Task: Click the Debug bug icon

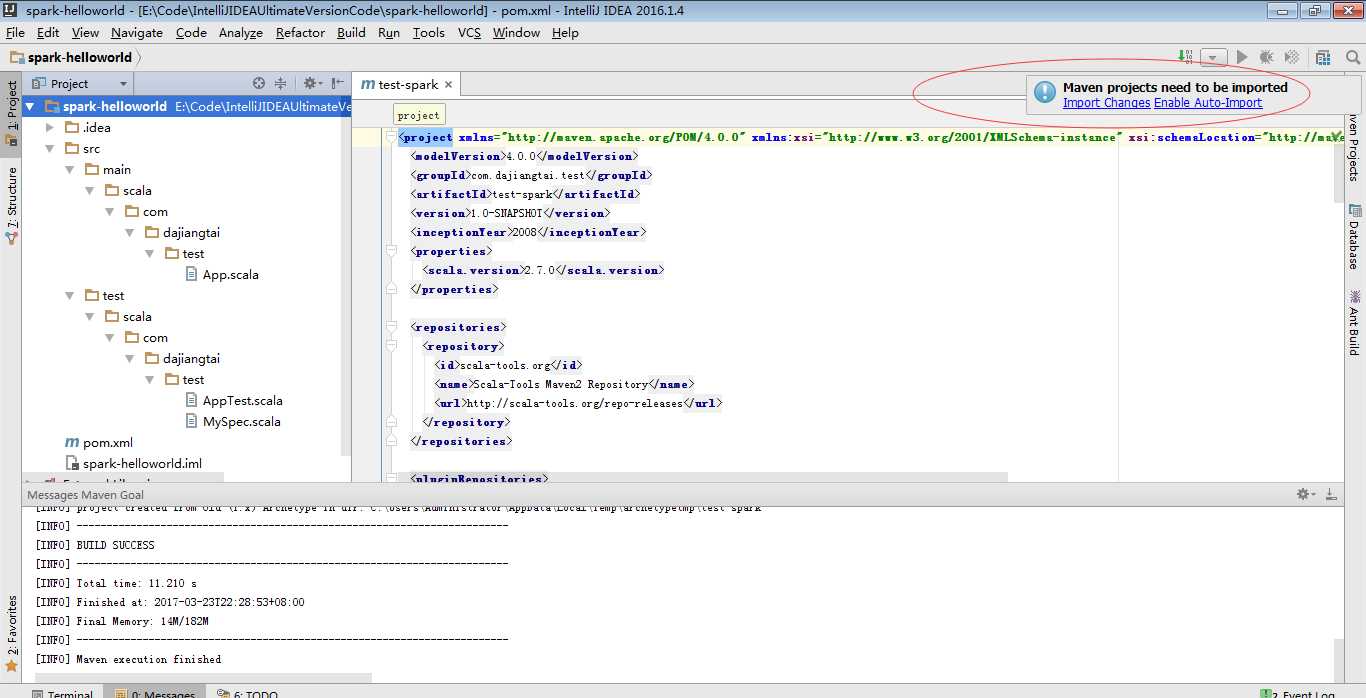Action: [1267, 58]
